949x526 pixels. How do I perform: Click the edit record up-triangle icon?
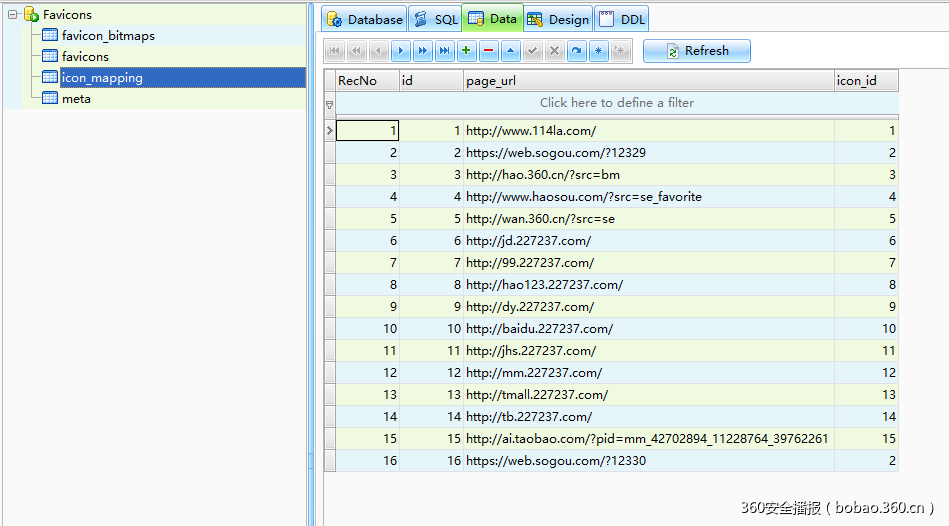pyautogui.click(x=510, y=51)
